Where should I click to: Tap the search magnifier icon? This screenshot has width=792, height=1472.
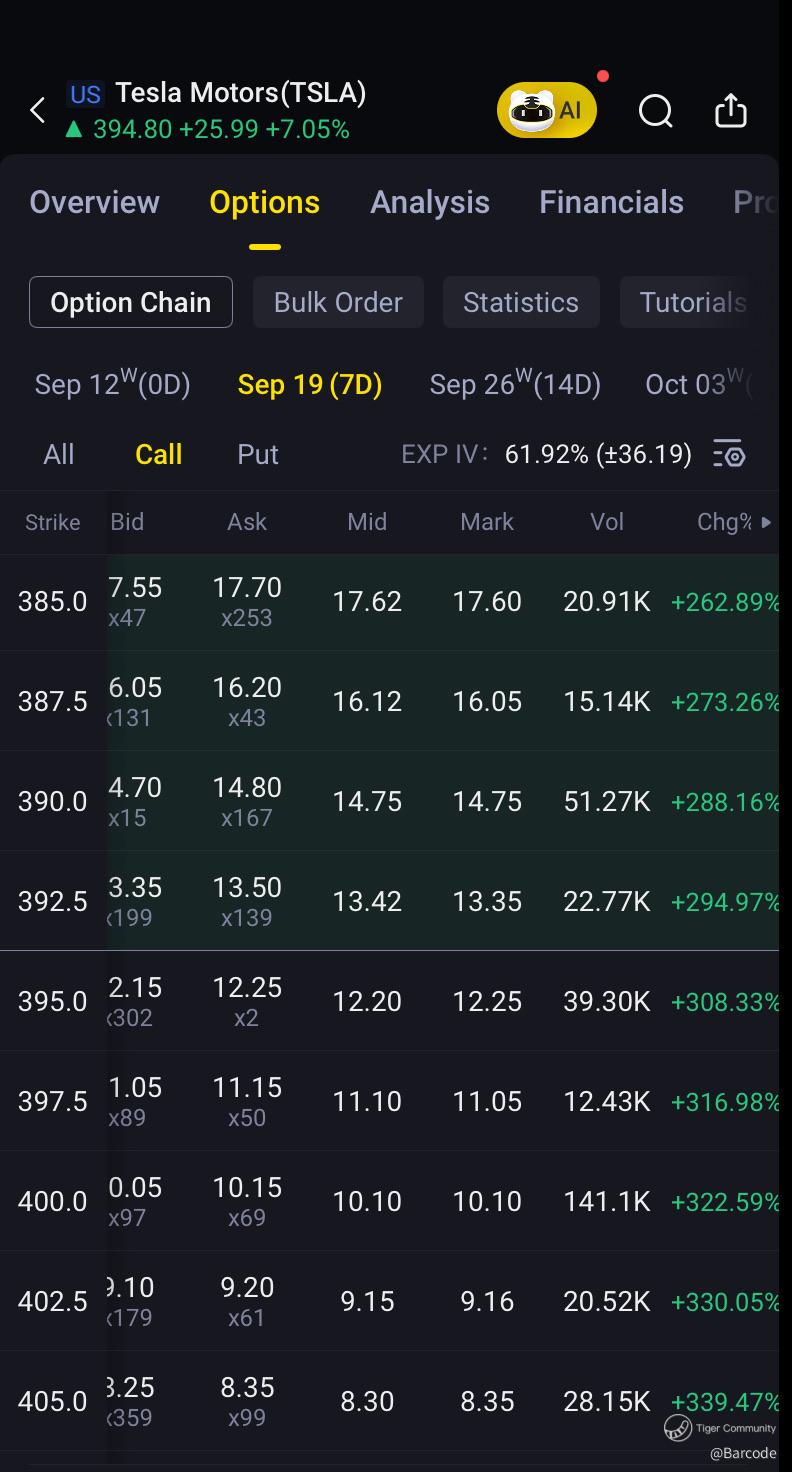pyautogui.click(x=655, y=111)
